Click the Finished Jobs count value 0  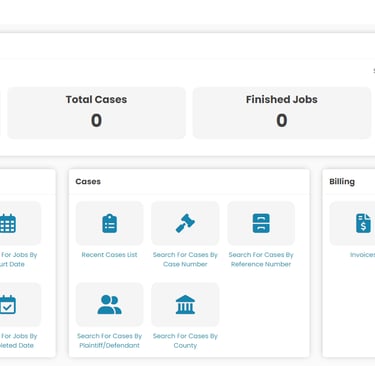[x=282, y=120]
